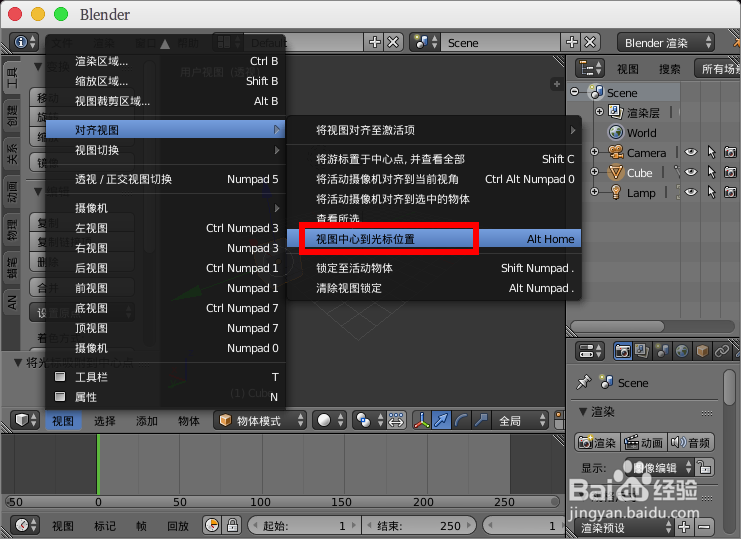The width and height of the screenshot is (741, 539).
Task: Toggle the 工具栏 checkbox in menu
Action: (x=60, y=376)
